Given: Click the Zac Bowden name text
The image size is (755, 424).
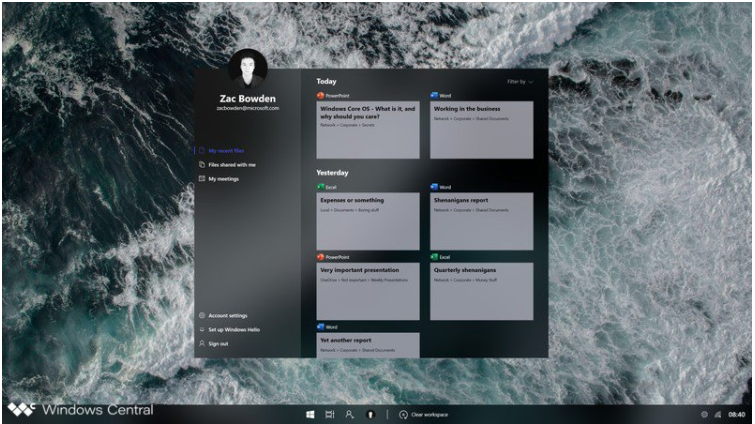Looking at the screenshot, I should point(247,98).
